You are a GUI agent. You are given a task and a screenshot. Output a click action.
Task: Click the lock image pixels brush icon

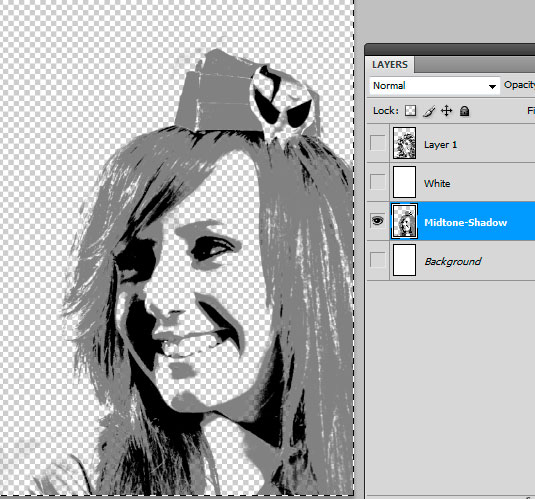[x=429, y=111]
